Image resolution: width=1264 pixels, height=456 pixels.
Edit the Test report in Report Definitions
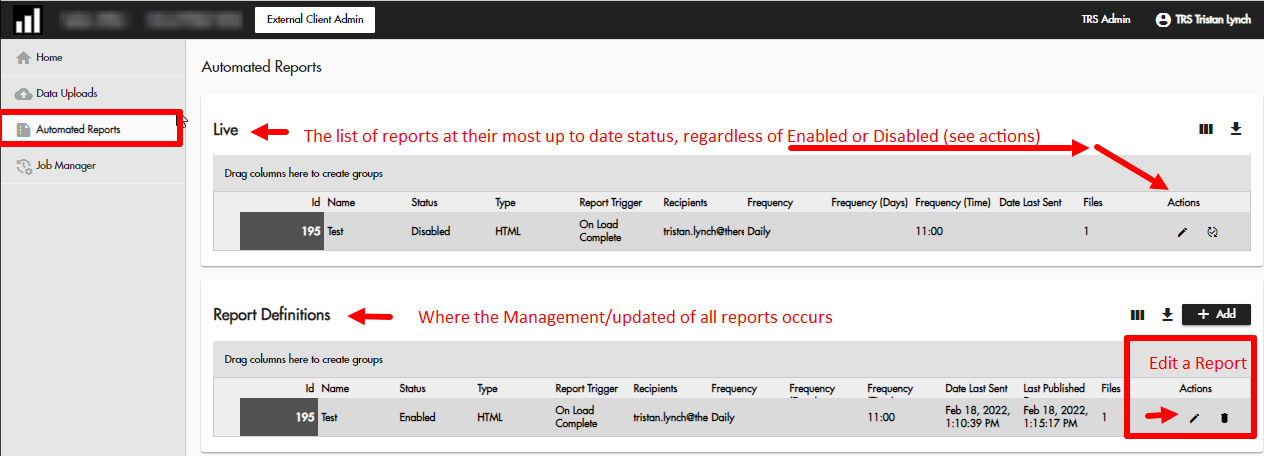pos(1194,417)
